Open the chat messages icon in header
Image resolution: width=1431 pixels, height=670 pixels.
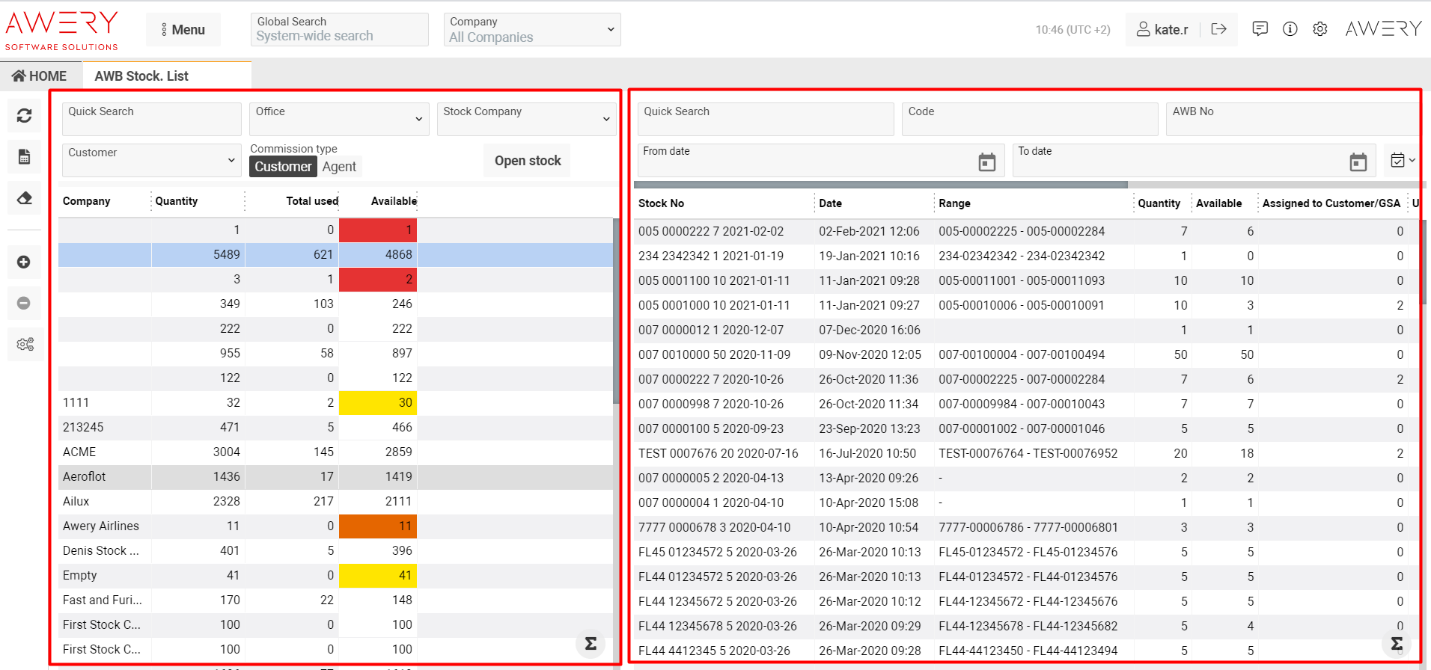click(1260, 29)
